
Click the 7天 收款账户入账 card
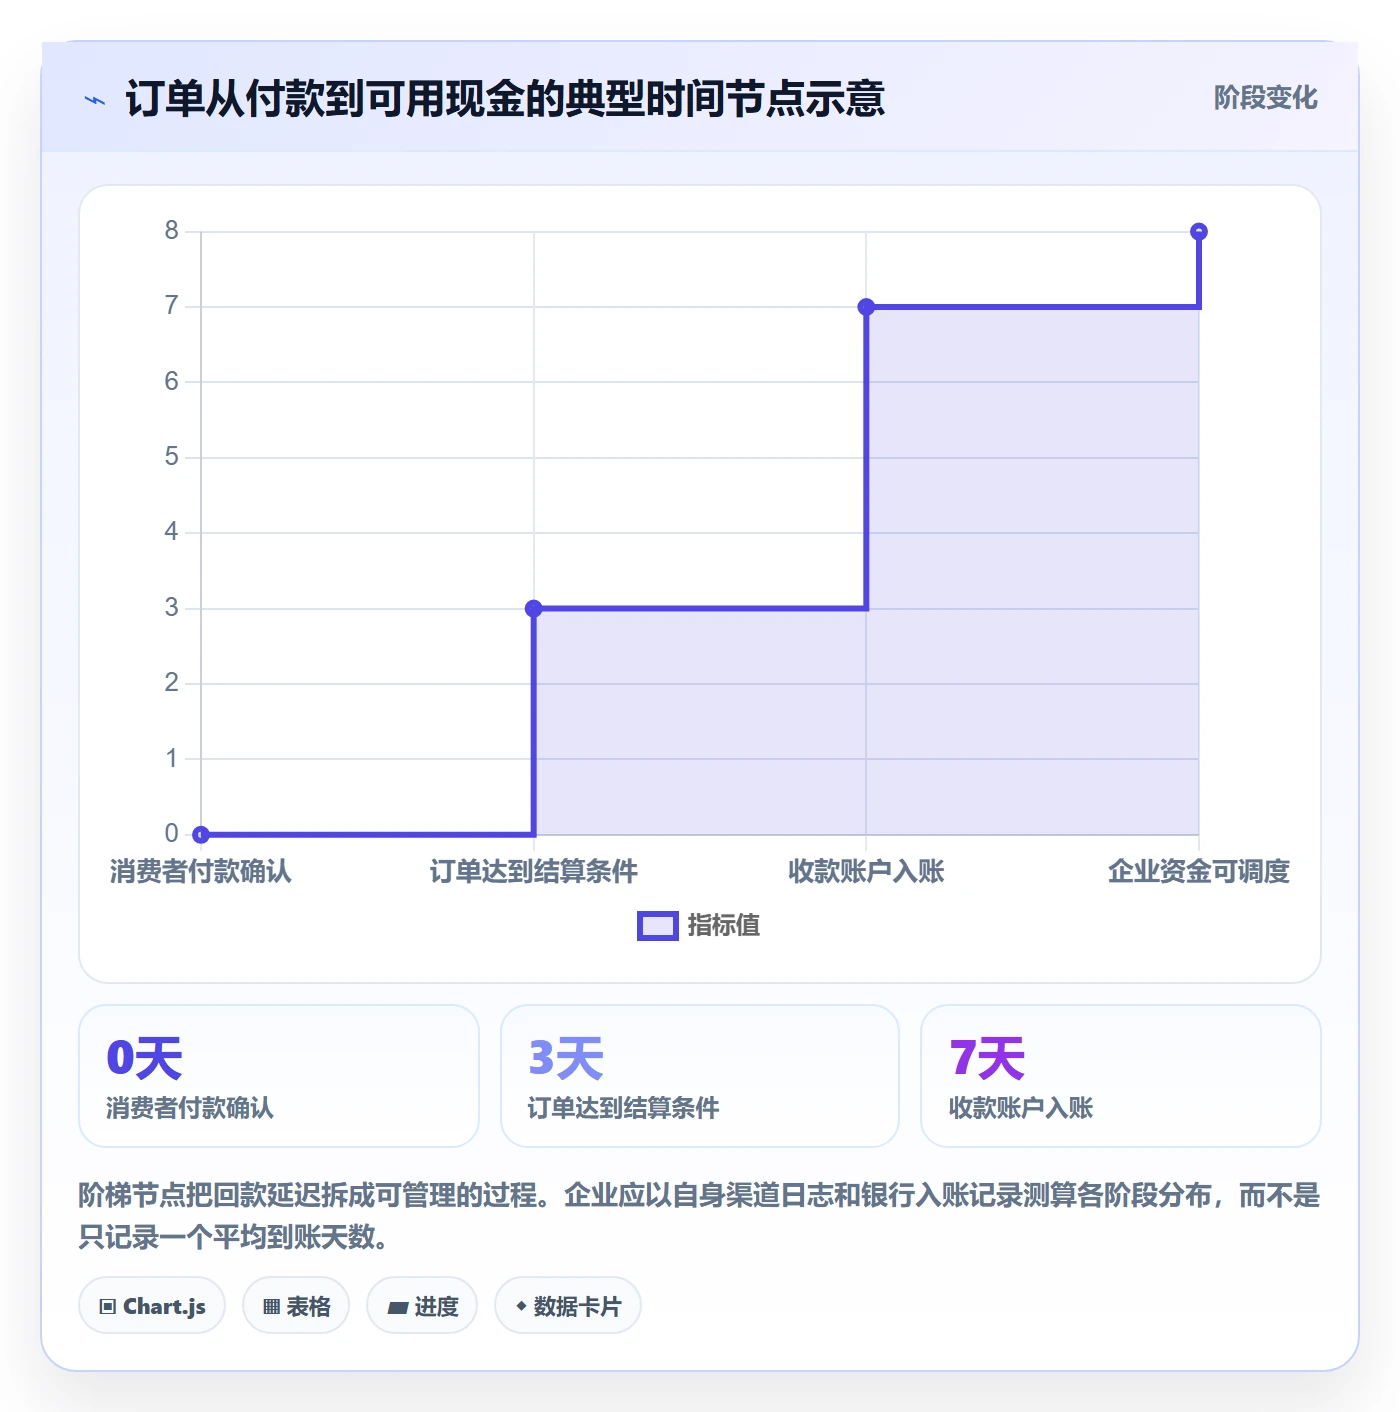(x=1121, y=1076)
